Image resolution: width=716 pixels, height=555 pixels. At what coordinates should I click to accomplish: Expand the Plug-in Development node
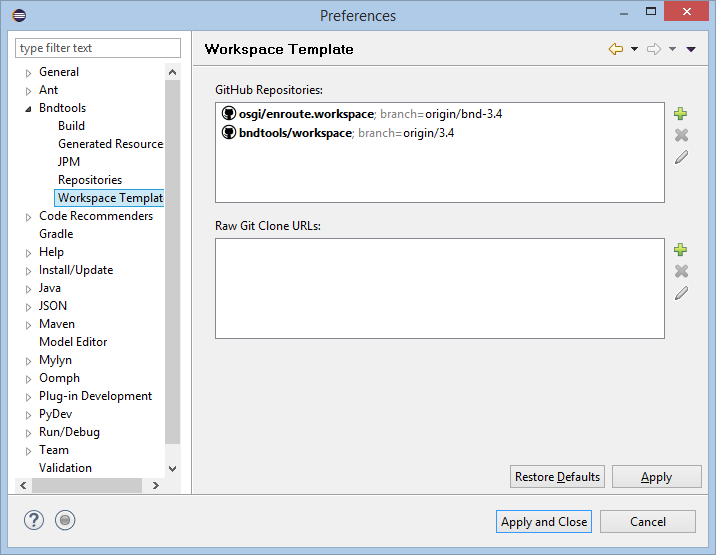point(28,397)
